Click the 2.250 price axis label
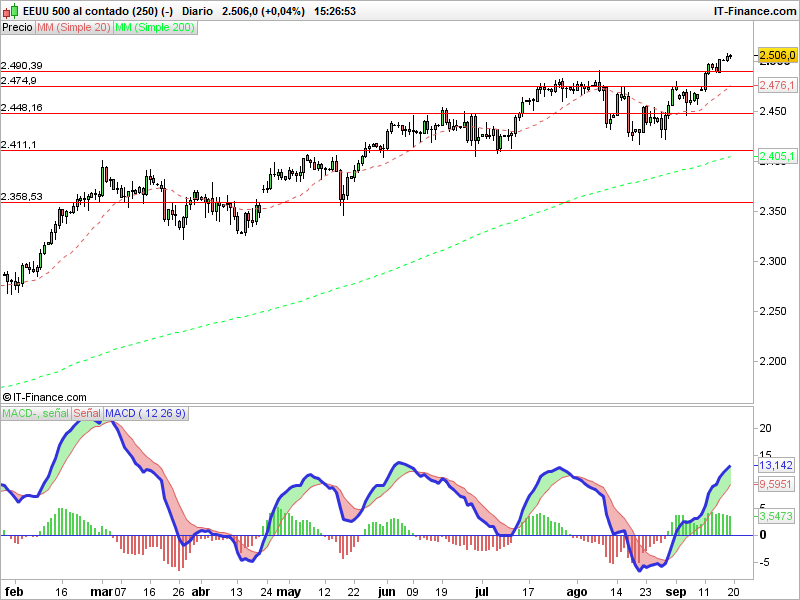This screenshot has width=800, height=600. (773, 311)
